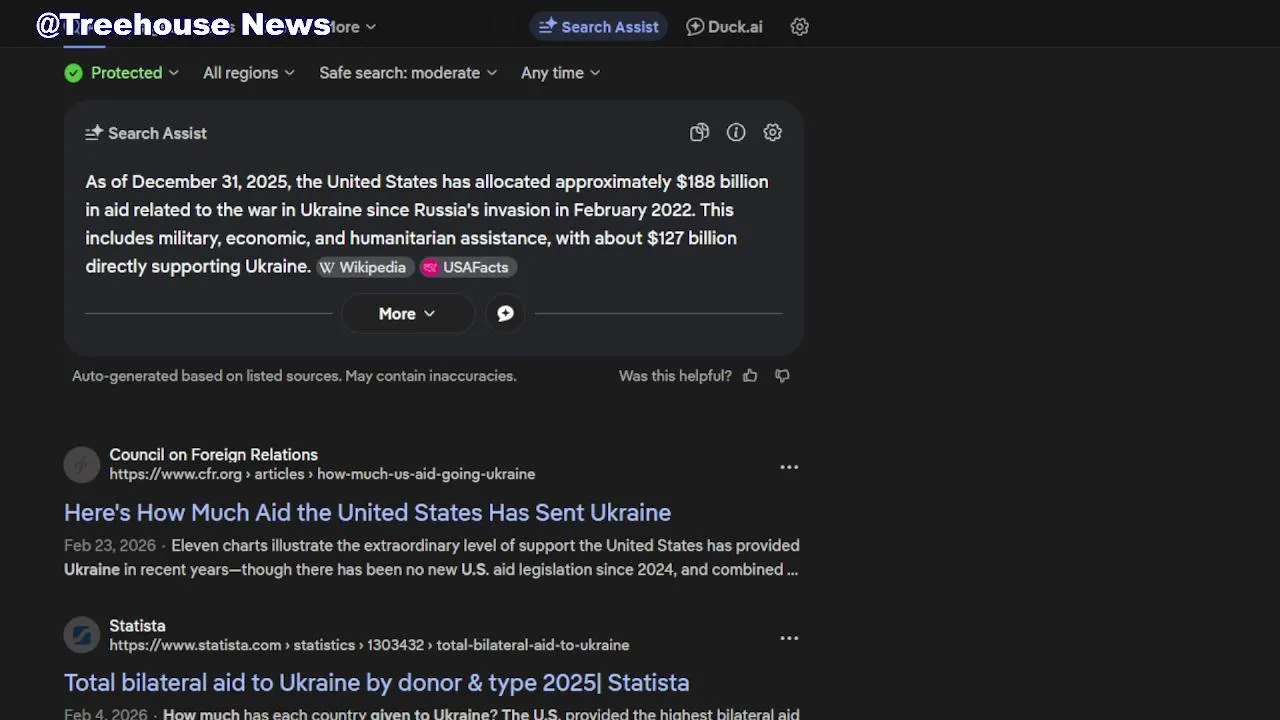Open the Duck.ai tab
Viewport: 1280px width, 720px height.
724,27
